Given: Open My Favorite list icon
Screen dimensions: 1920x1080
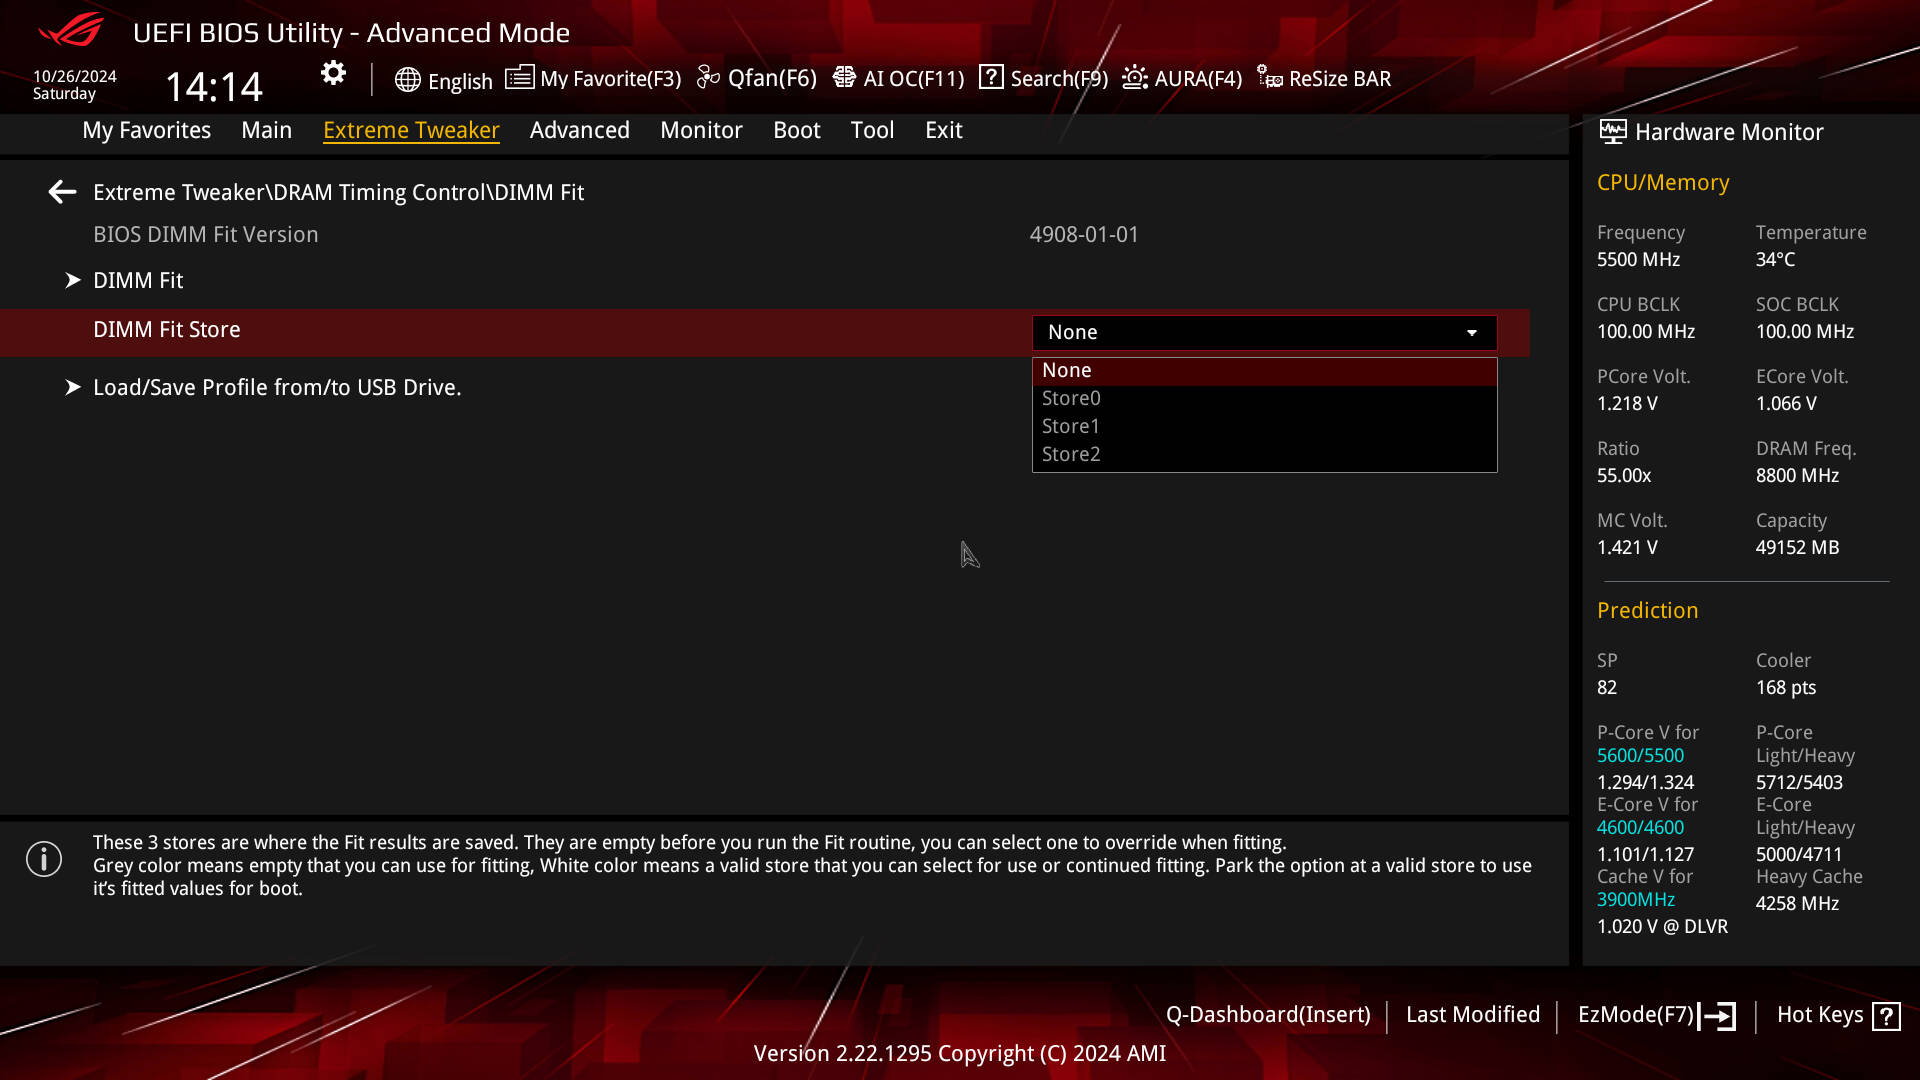Looking at the screenshot, I should coord(519,78).
